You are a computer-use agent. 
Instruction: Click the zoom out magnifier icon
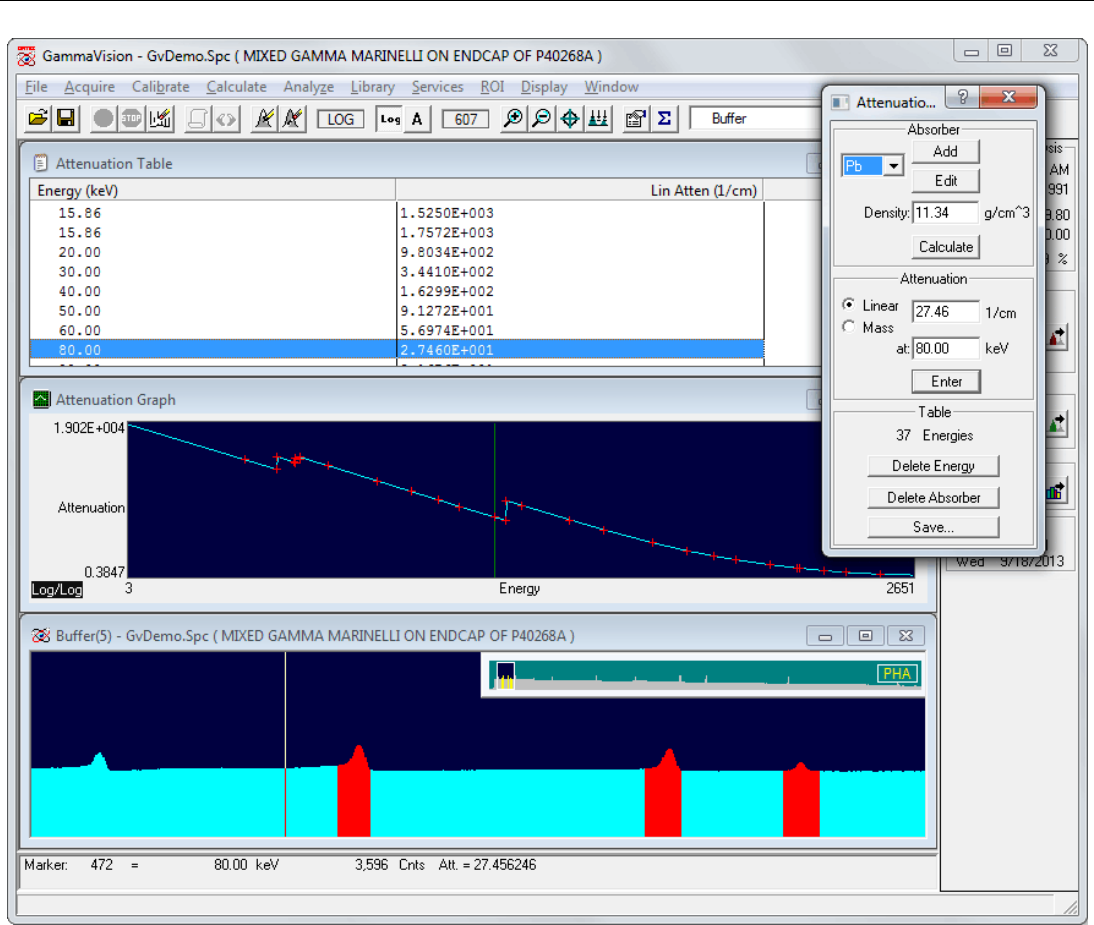[x=541, y=119]
